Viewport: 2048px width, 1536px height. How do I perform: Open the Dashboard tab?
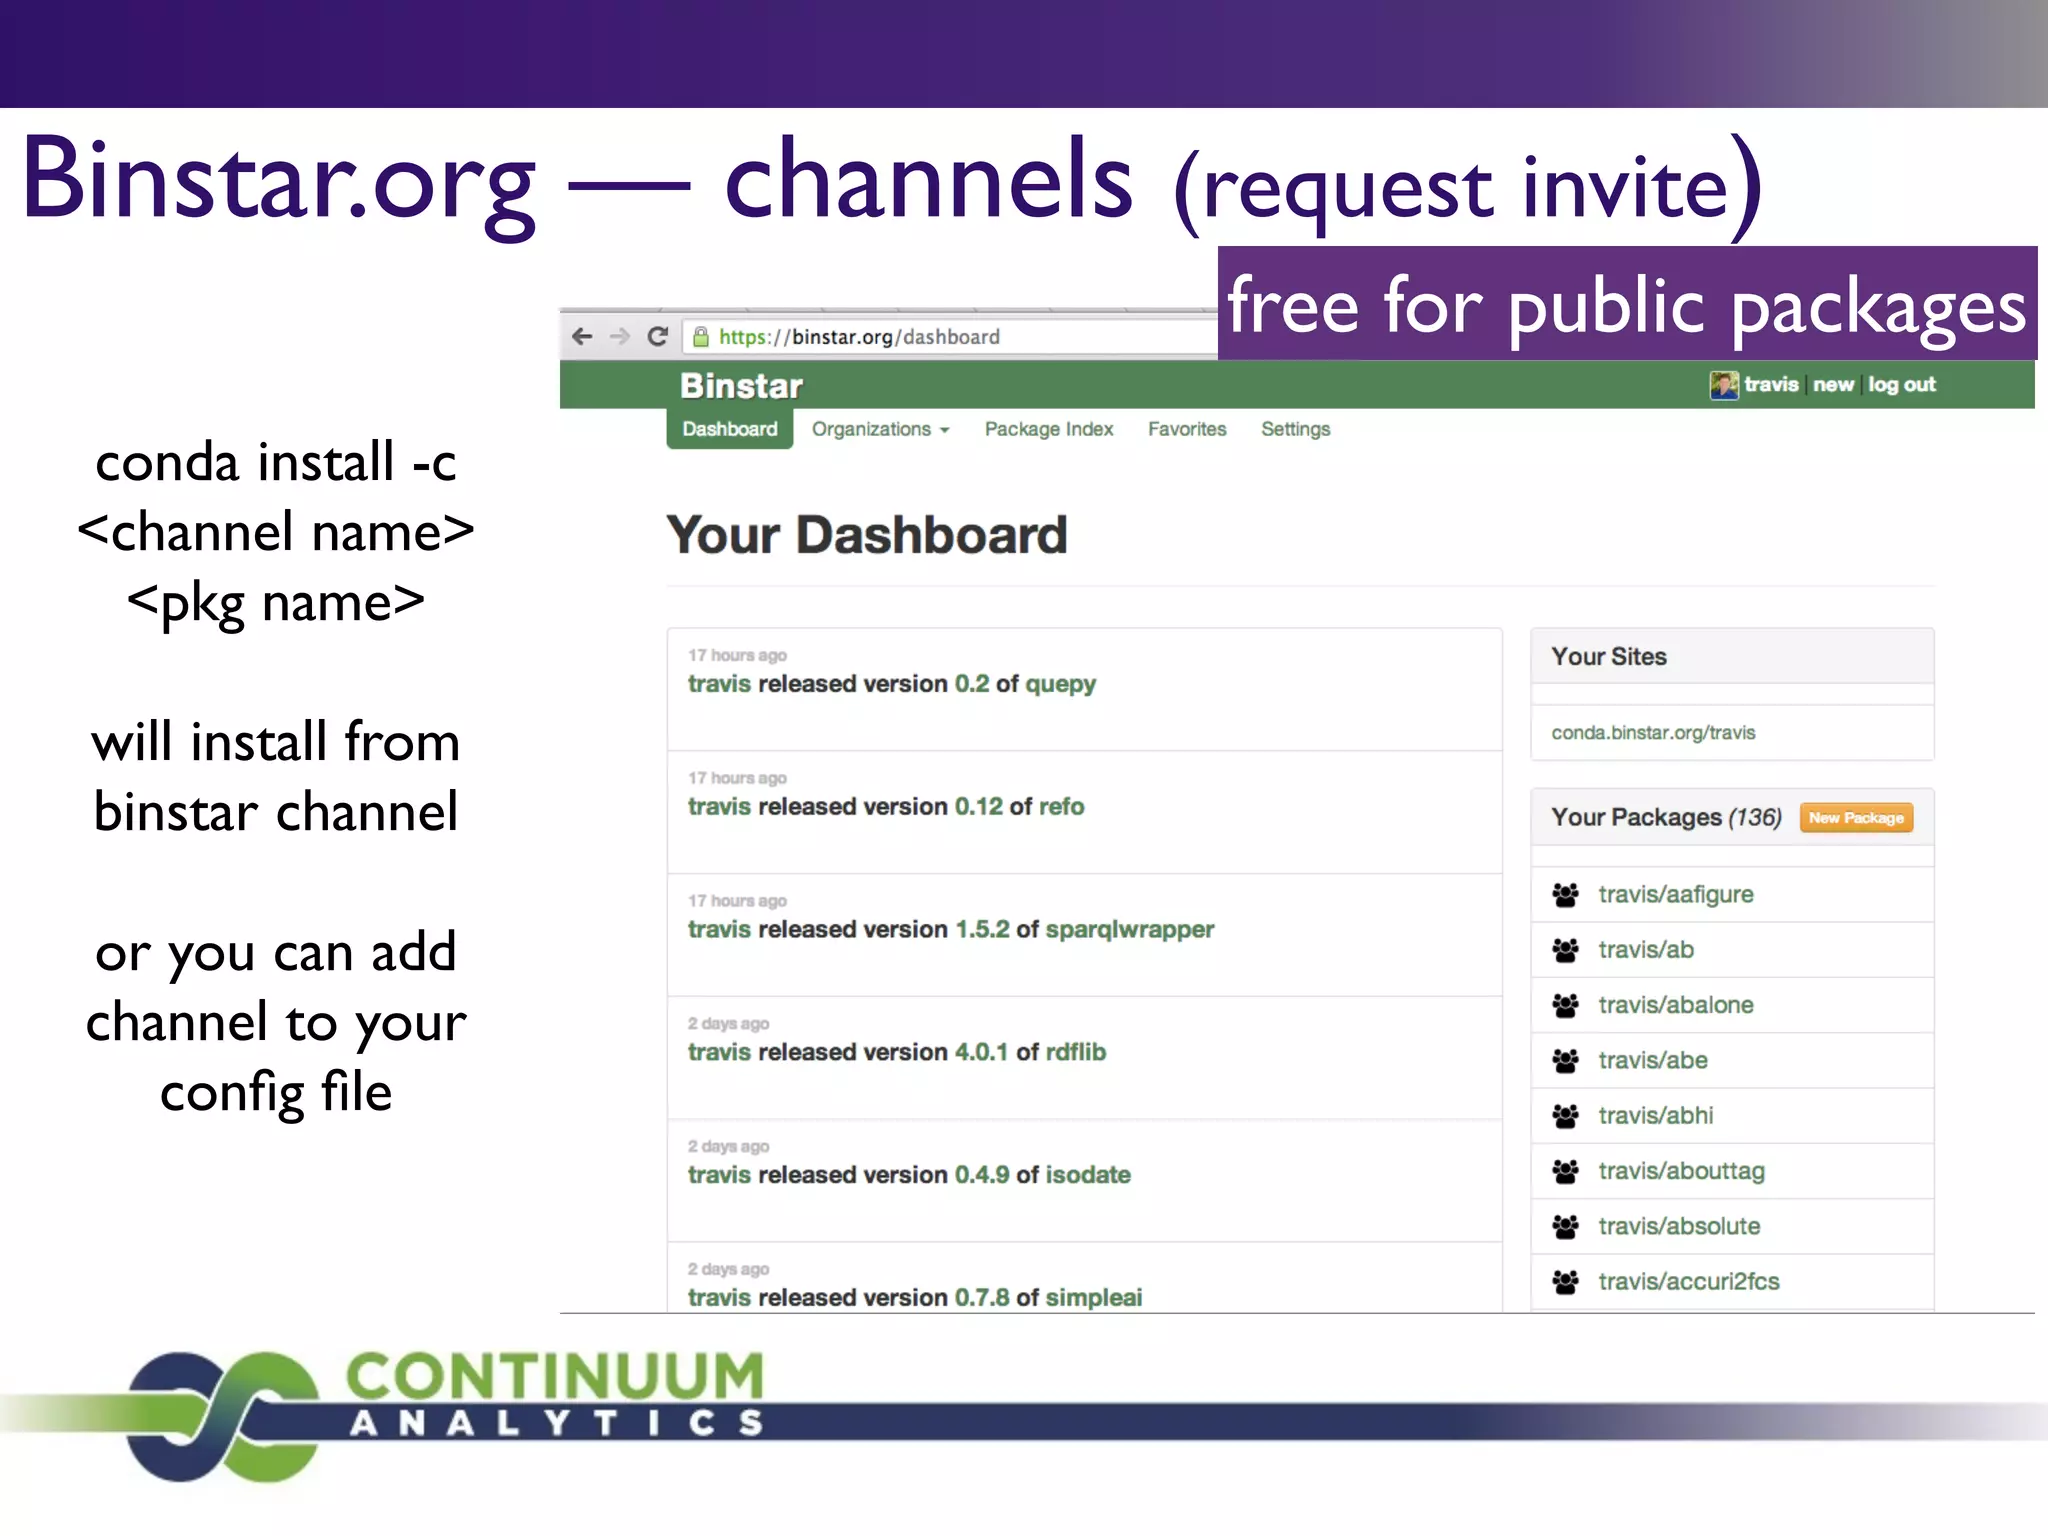(x=729, y=429)
